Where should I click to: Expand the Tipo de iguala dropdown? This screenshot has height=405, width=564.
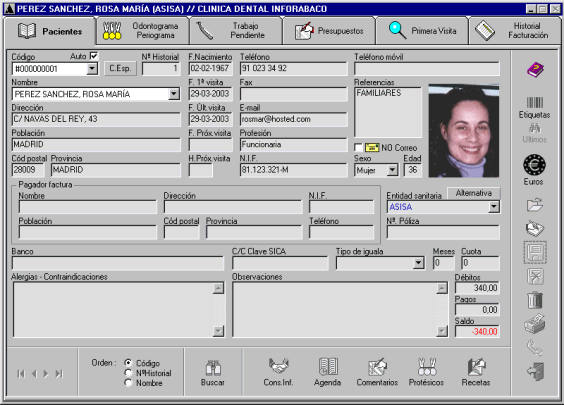tap(418, 263)
